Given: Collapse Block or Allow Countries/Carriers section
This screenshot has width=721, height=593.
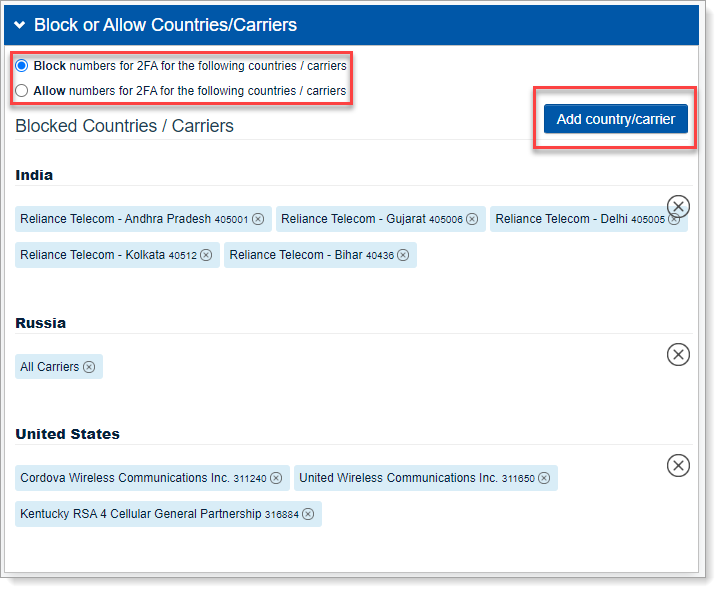Looking at the screenshot, I should coord(19,25).
